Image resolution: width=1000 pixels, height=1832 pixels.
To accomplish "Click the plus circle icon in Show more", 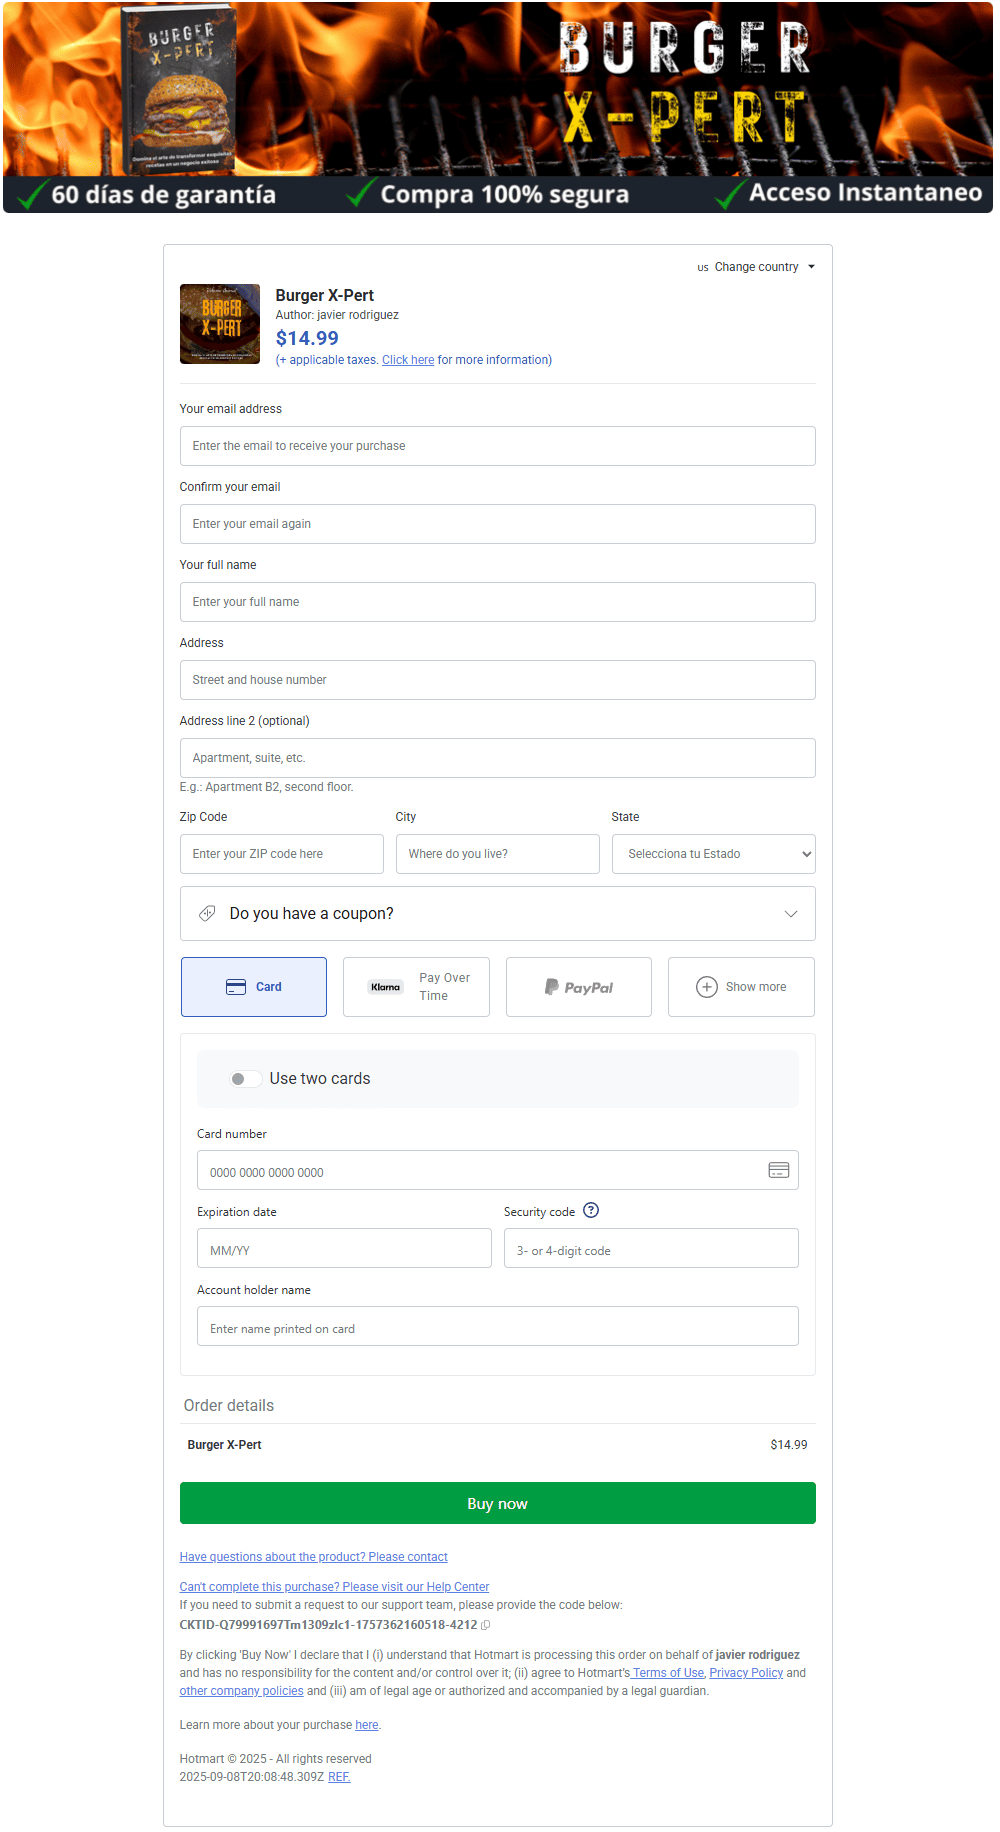I will (706, 987).
